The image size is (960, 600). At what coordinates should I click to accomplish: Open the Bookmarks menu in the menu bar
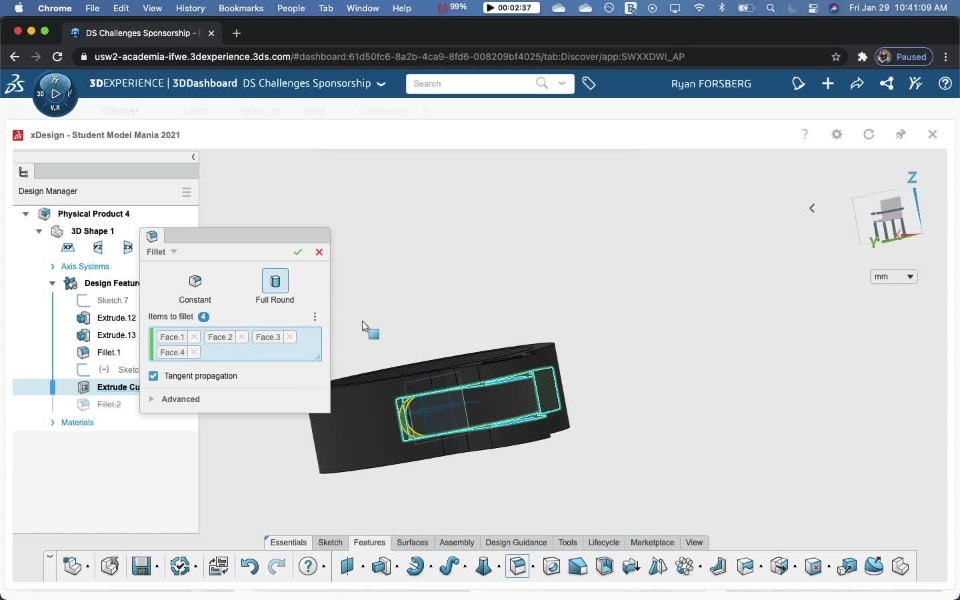[x=239, y=8]
